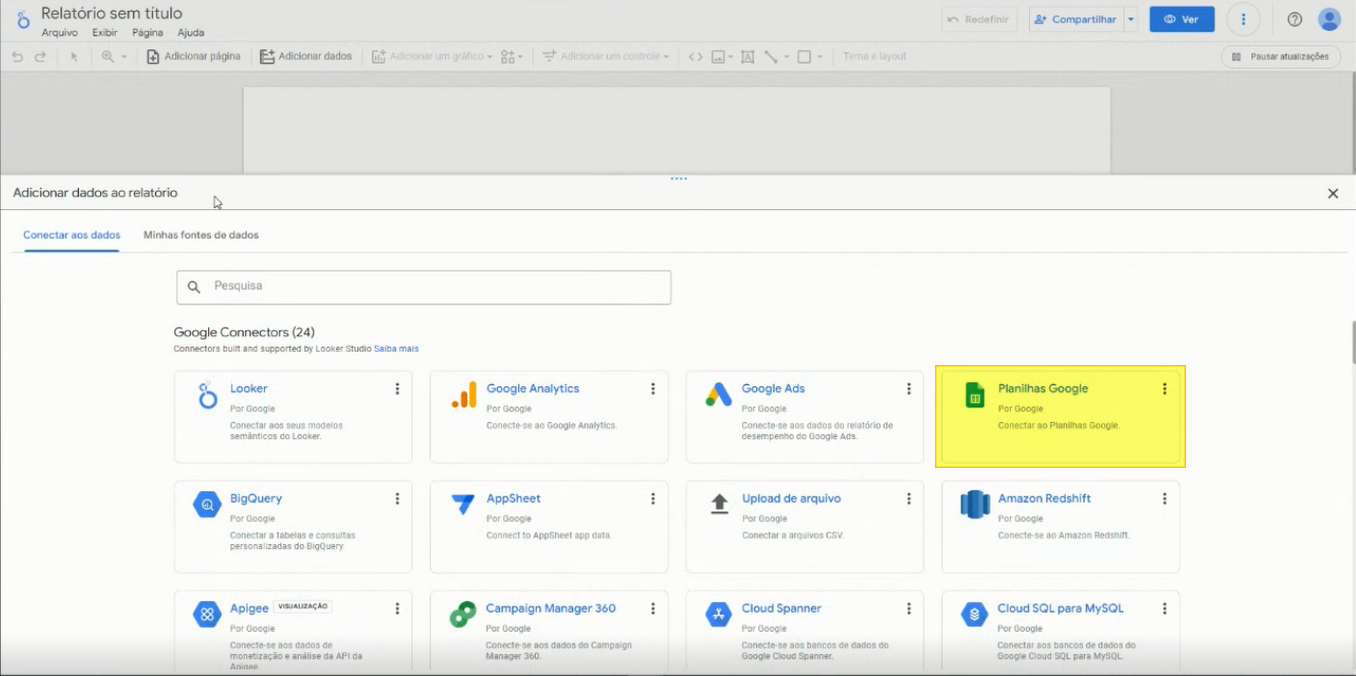Select the Planilhas Google connector
The width and height of the screenshot is (1356, 676).
pyautogui.click(x=1061, y=417)
